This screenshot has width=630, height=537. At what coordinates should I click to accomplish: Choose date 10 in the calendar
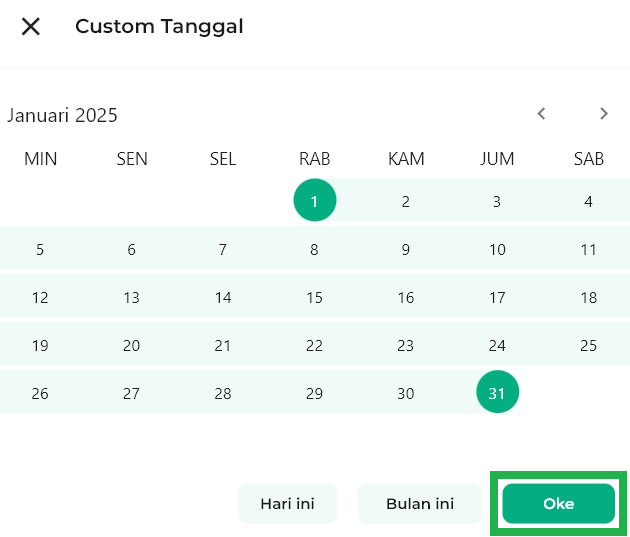[497, 250]
